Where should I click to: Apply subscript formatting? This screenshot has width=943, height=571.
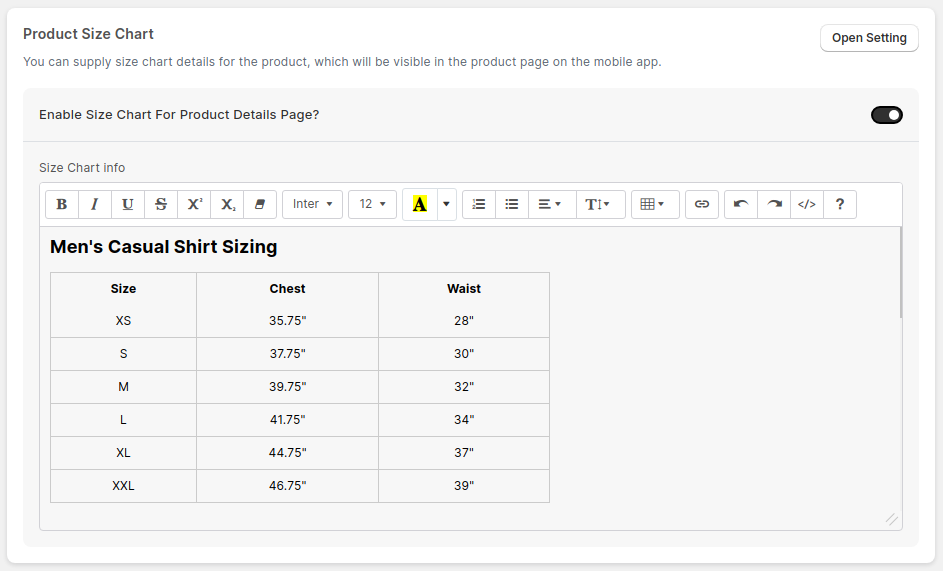pos(227,205)
